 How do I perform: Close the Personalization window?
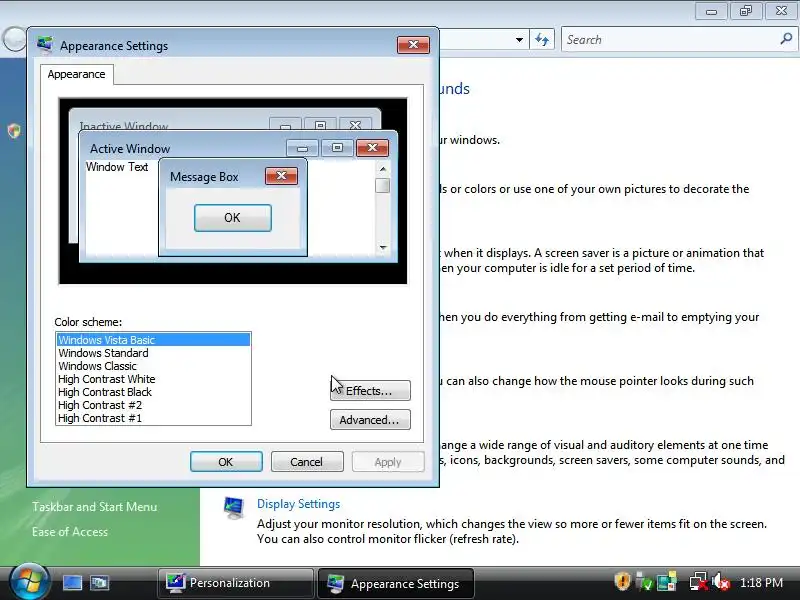tap(781, 11)
